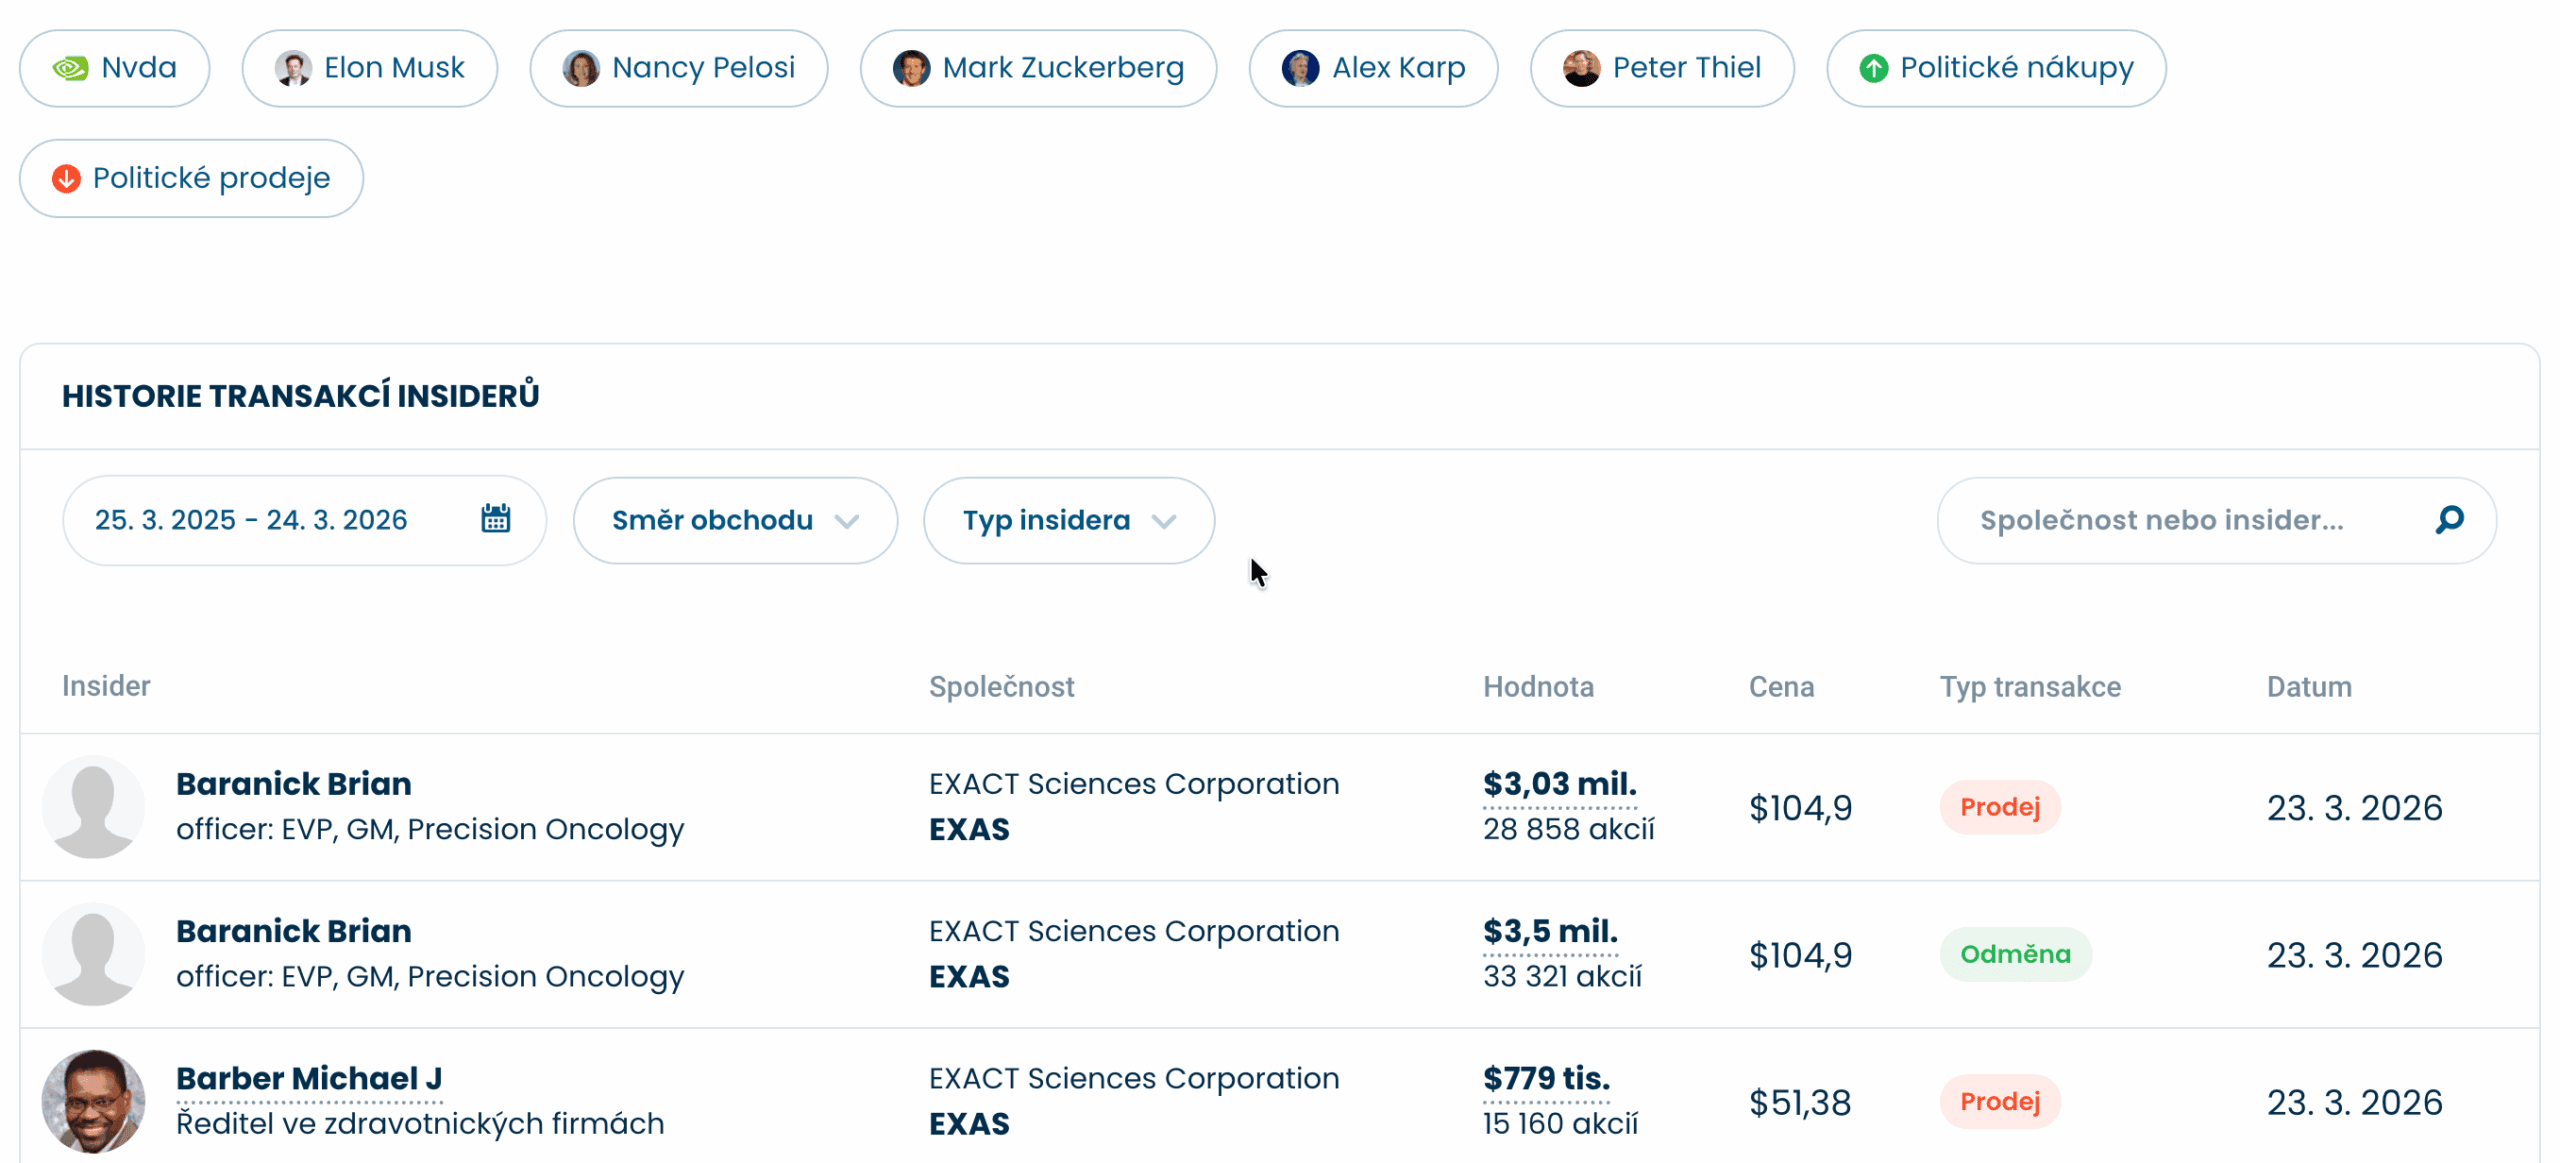Open the calendar icon in date range
Screen dimensions: 2560x1163
[496, 519]
